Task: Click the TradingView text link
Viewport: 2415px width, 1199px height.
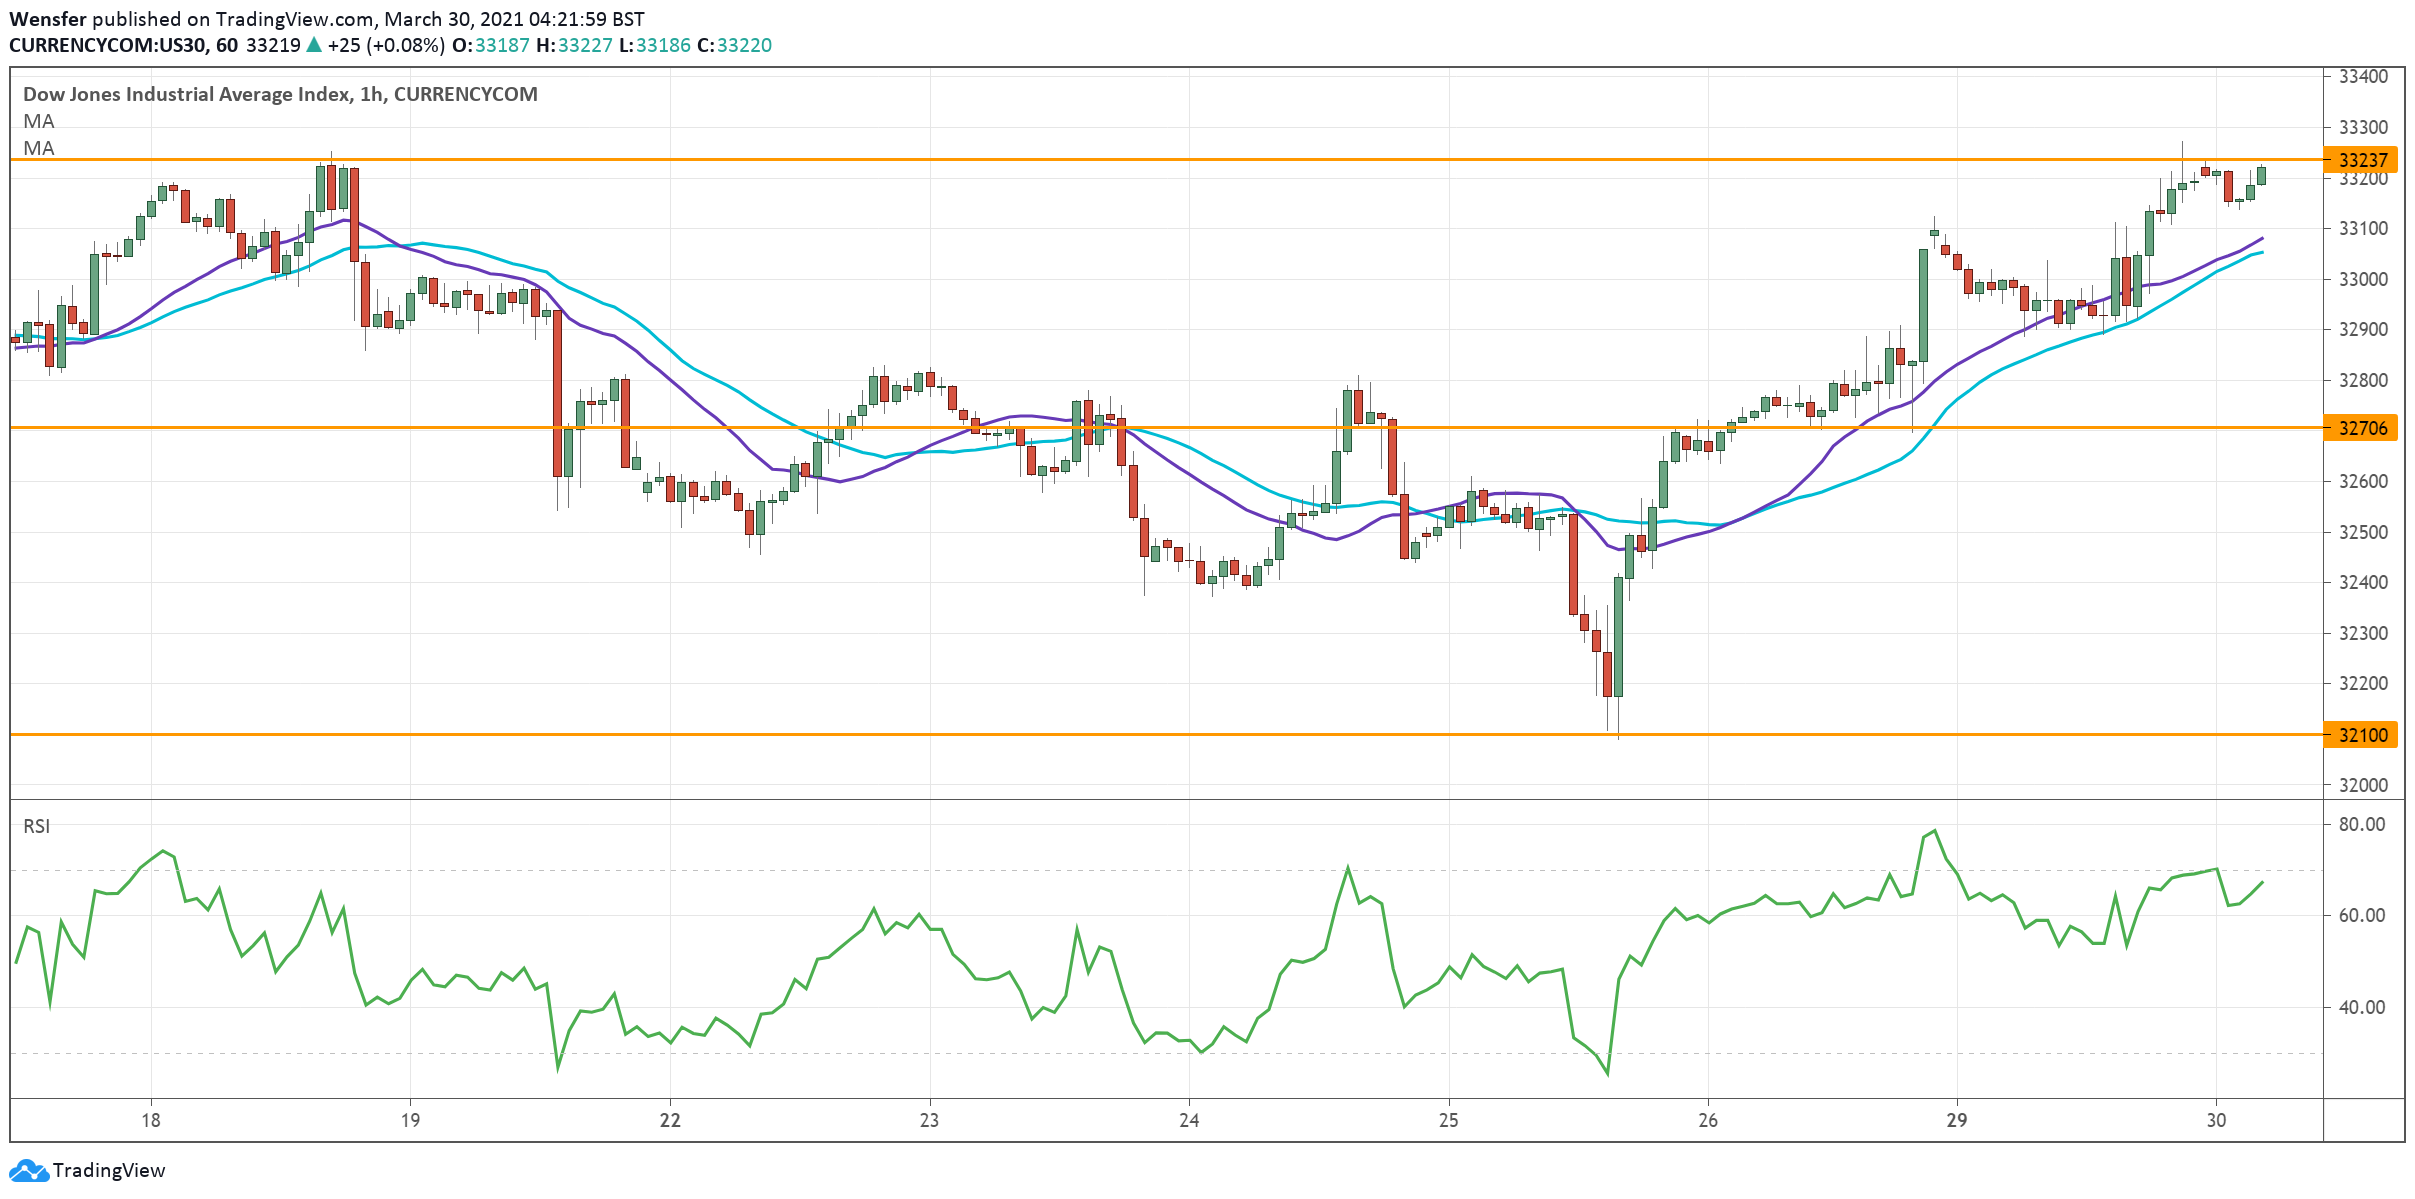Action: (108, 1170)
